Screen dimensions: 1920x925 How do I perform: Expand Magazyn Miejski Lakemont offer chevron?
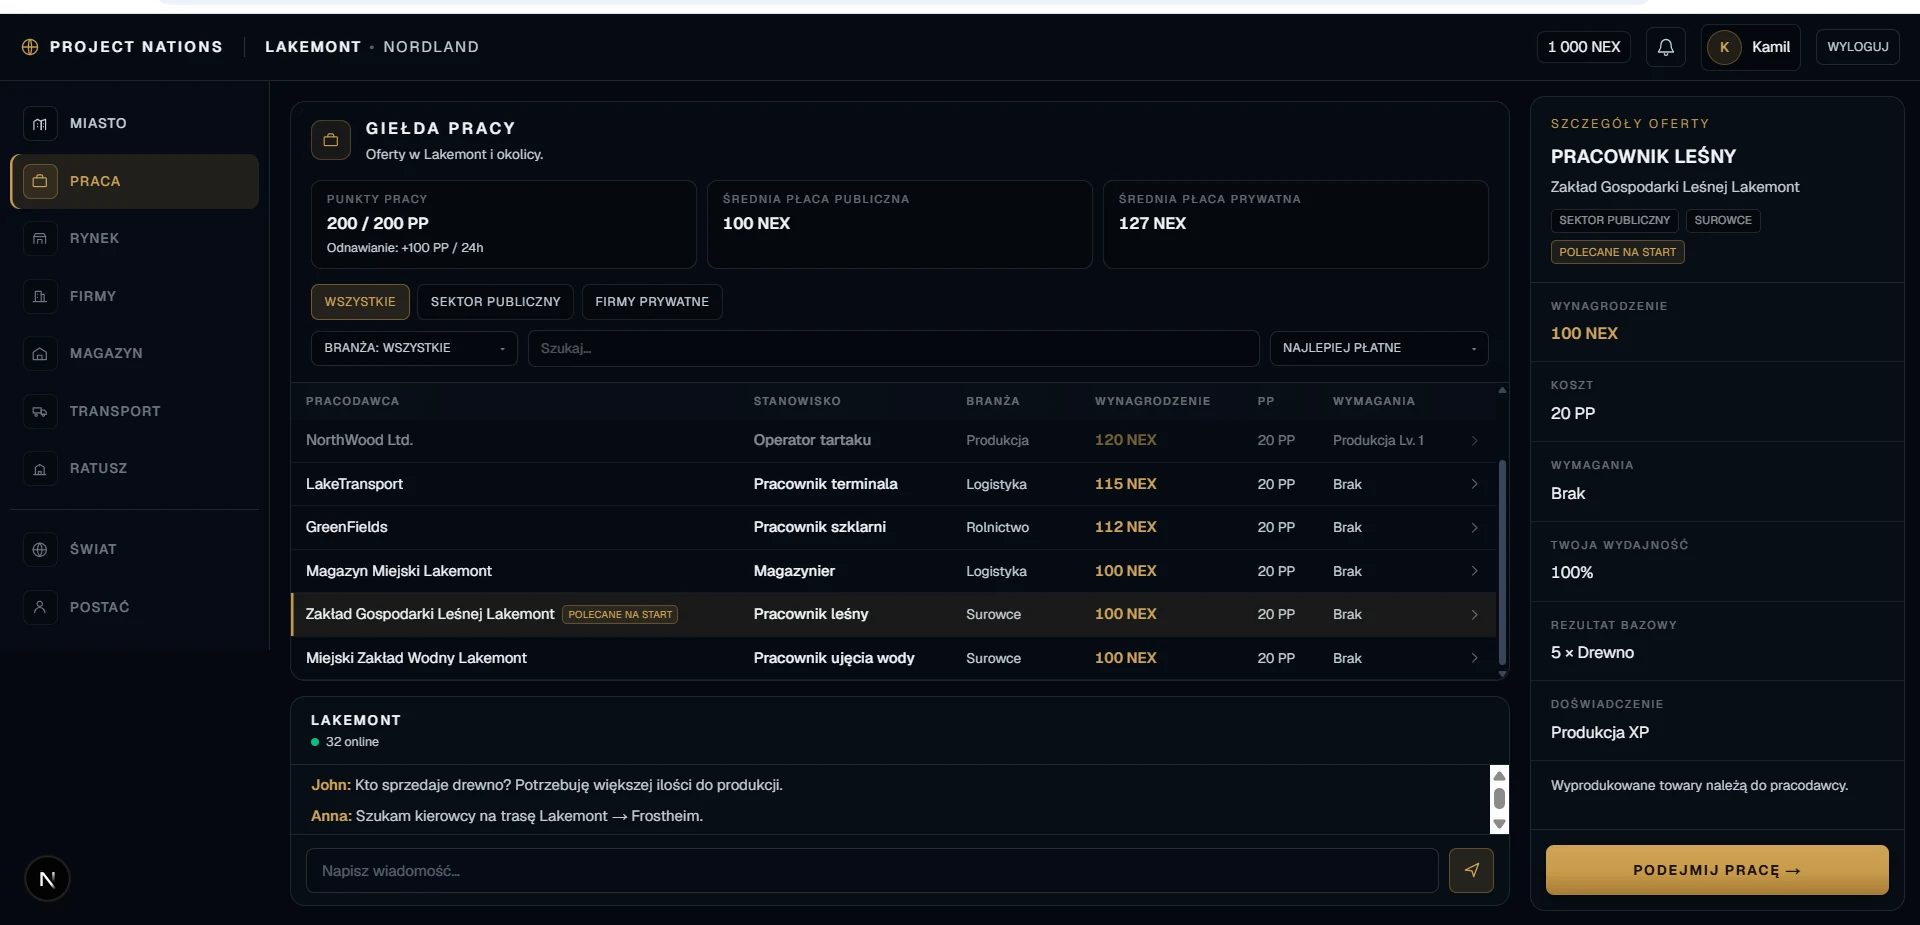[x=1474, y=571]
